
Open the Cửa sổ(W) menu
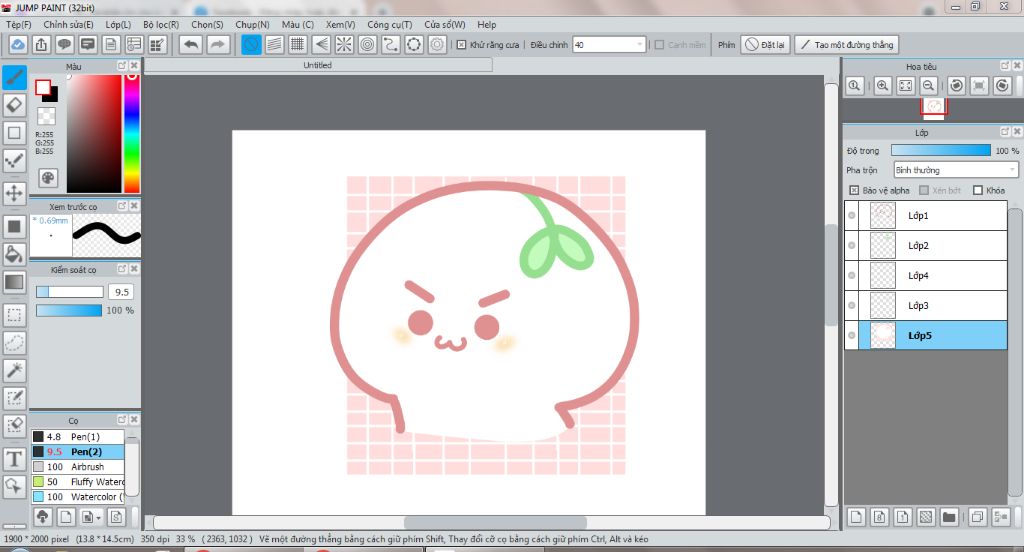click(445, 25)
